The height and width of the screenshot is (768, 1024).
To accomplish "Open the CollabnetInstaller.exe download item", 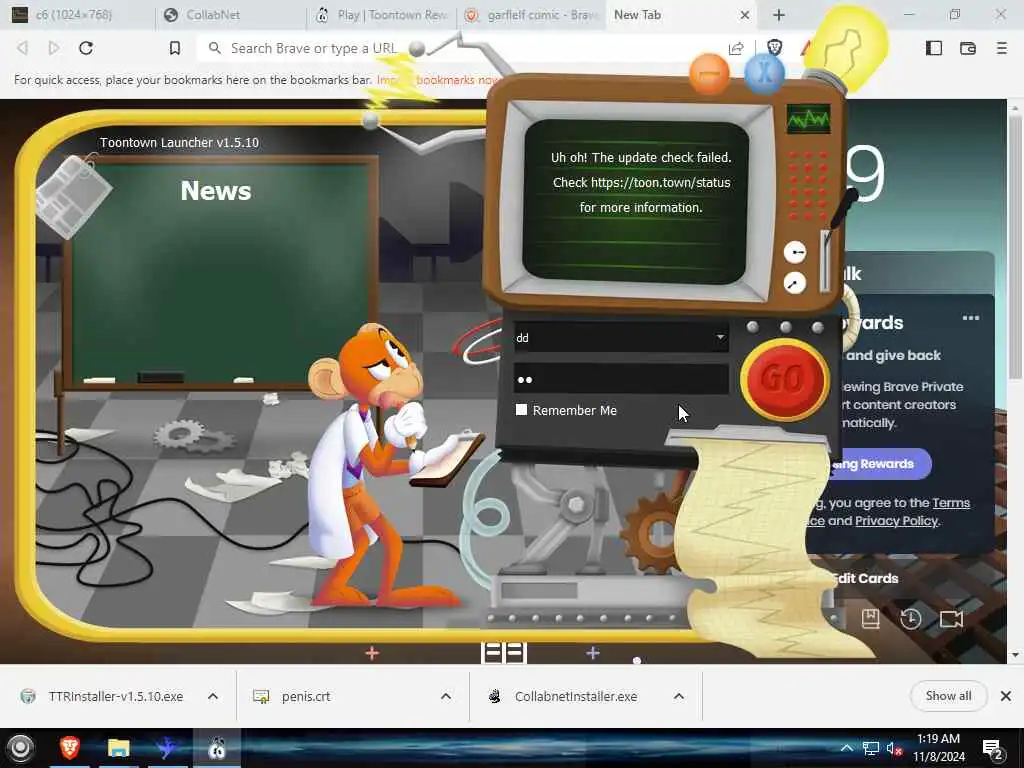I will (565, 696).
